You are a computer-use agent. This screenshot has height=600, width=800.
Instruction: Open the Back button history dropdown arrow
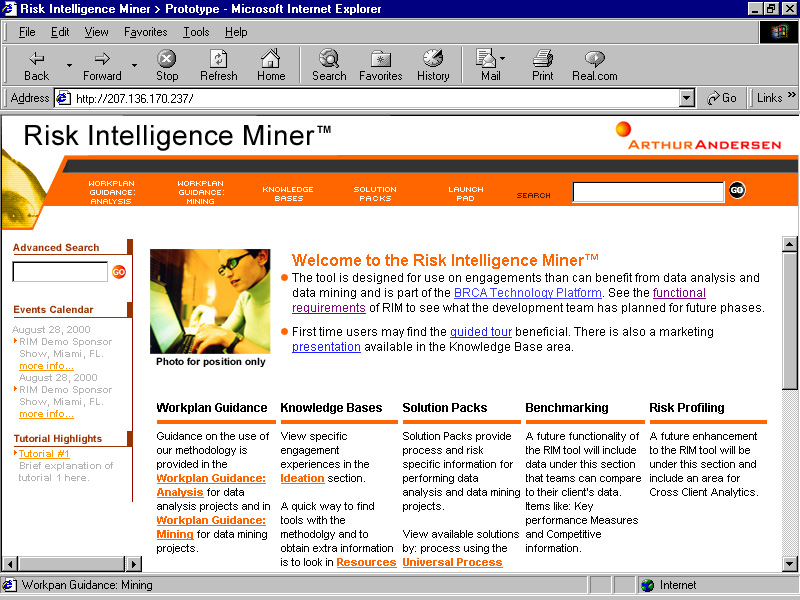click(69, 65)
